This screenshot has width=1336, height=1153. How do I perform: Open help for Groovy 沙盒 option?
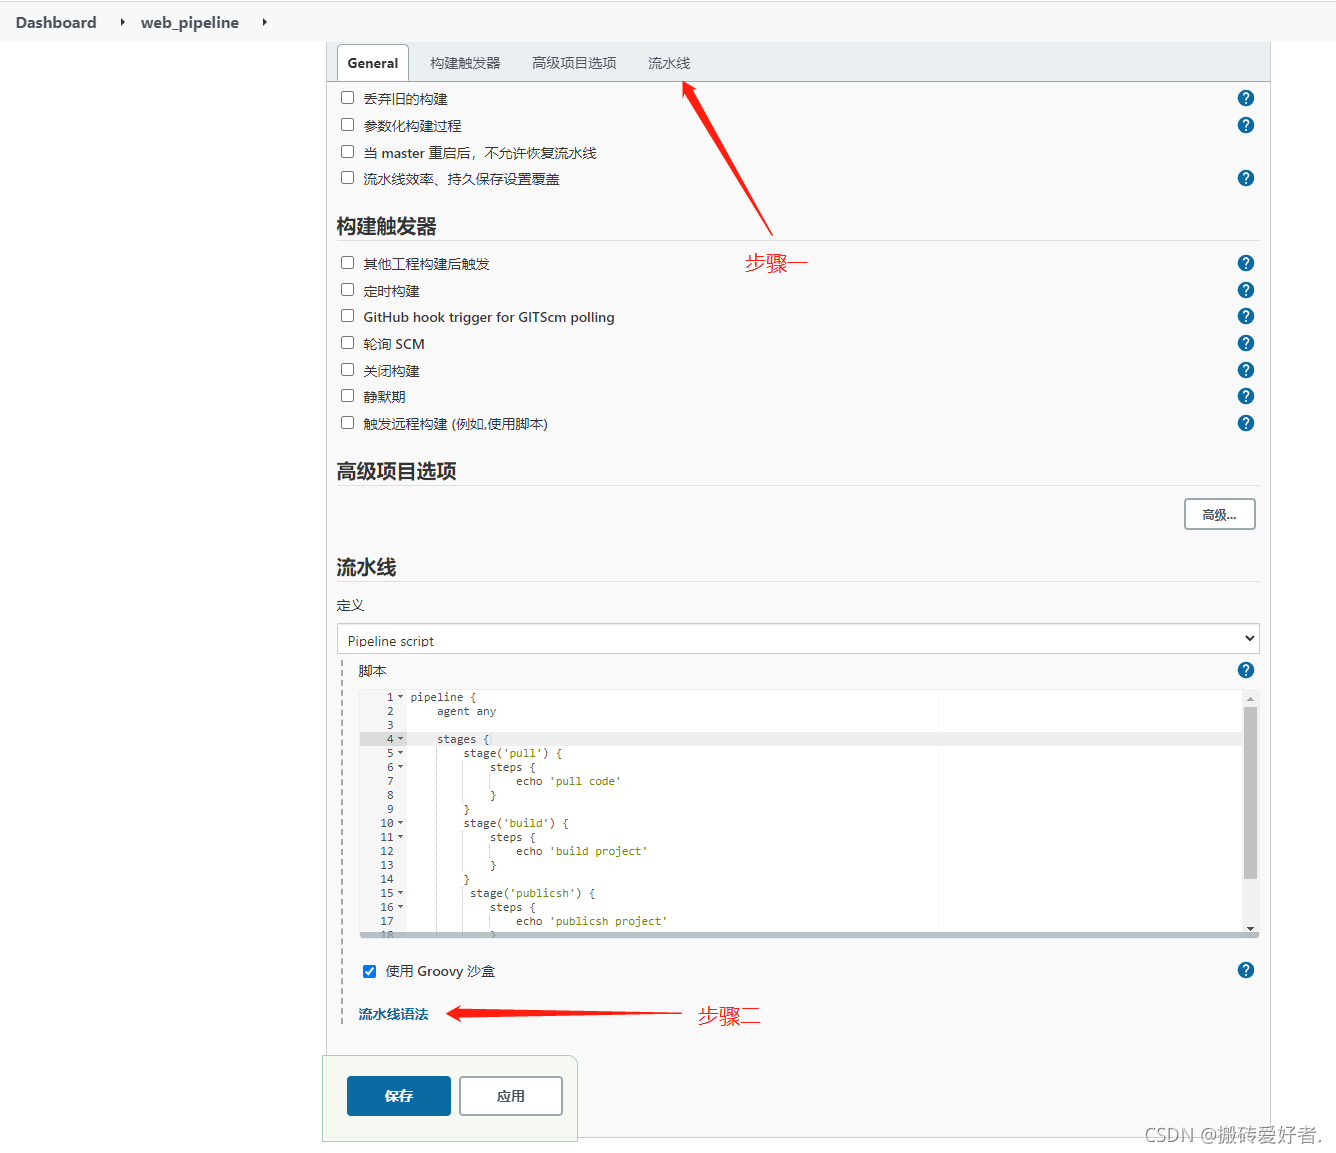coord(1245,970)
